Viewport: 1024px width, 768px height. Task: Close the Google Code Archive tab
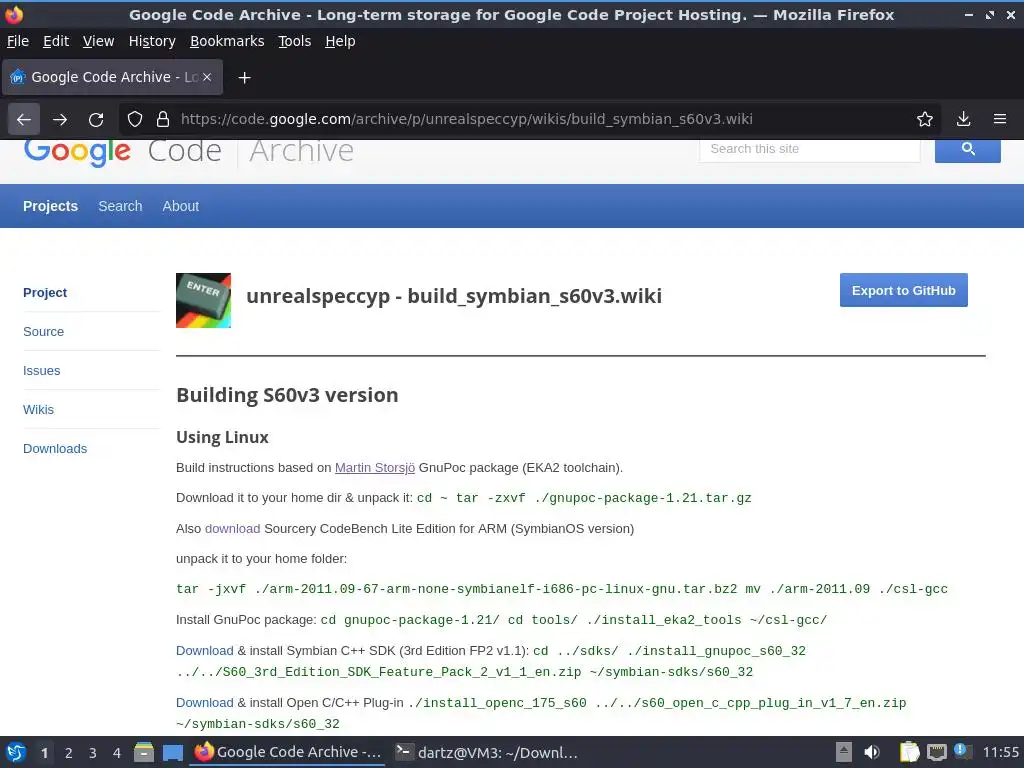coord(207,77)
